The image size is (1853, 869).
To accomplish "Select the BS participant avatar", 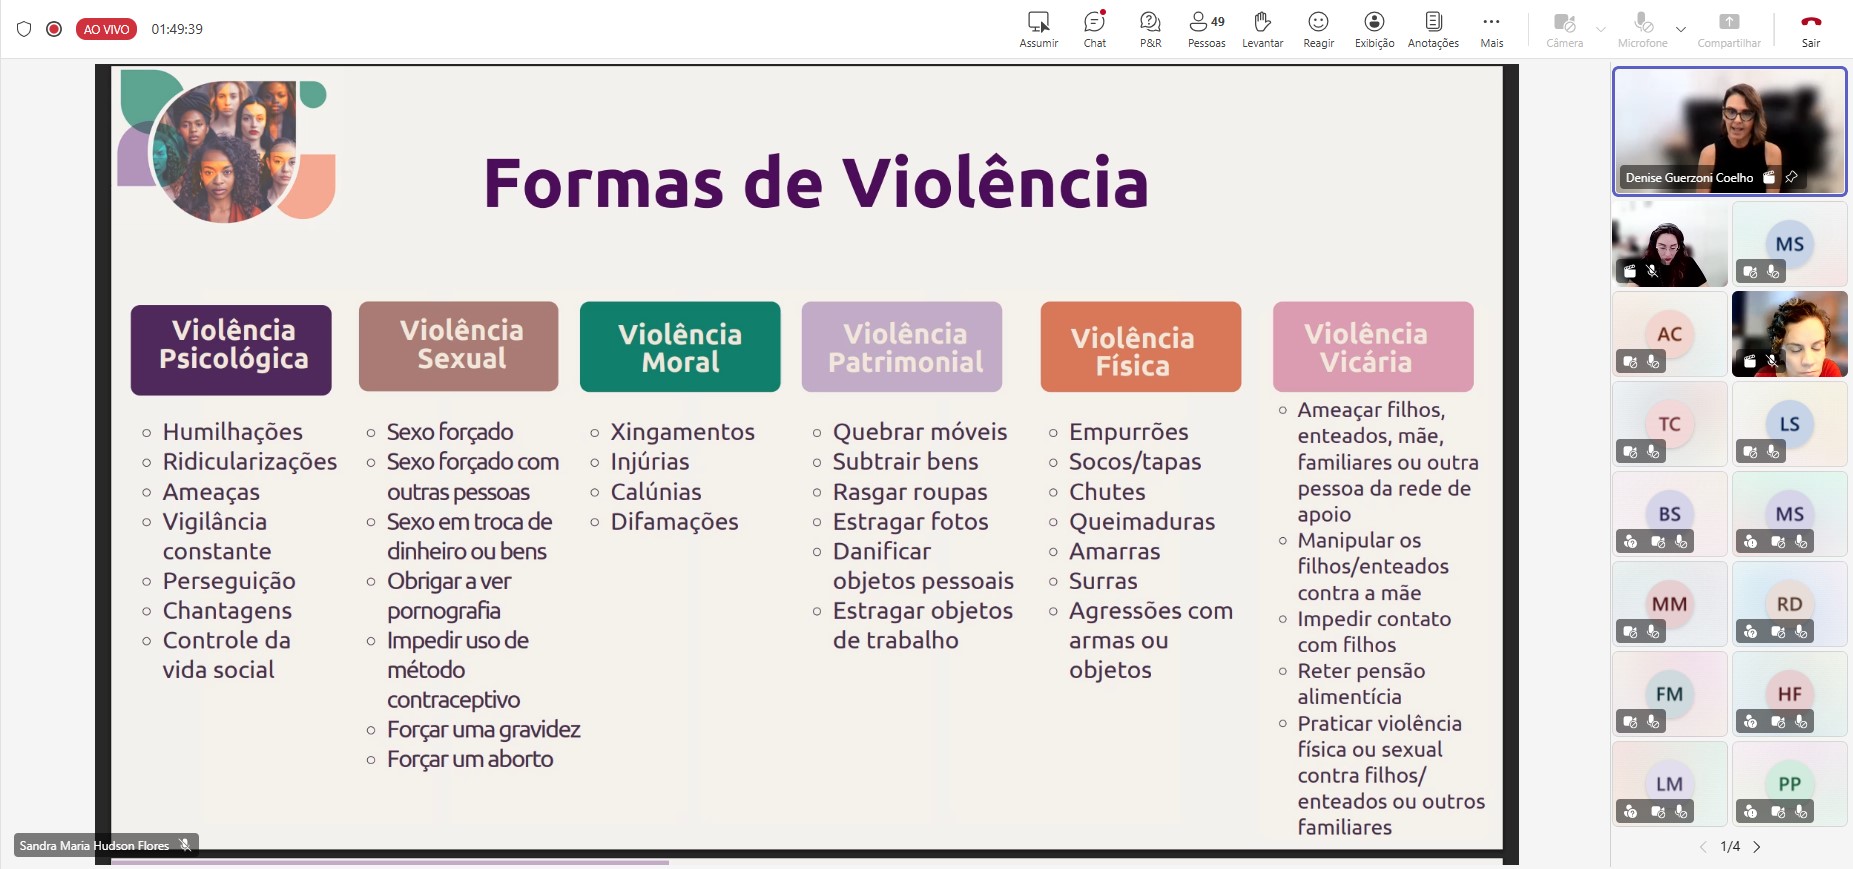I will pos(1669,514).
